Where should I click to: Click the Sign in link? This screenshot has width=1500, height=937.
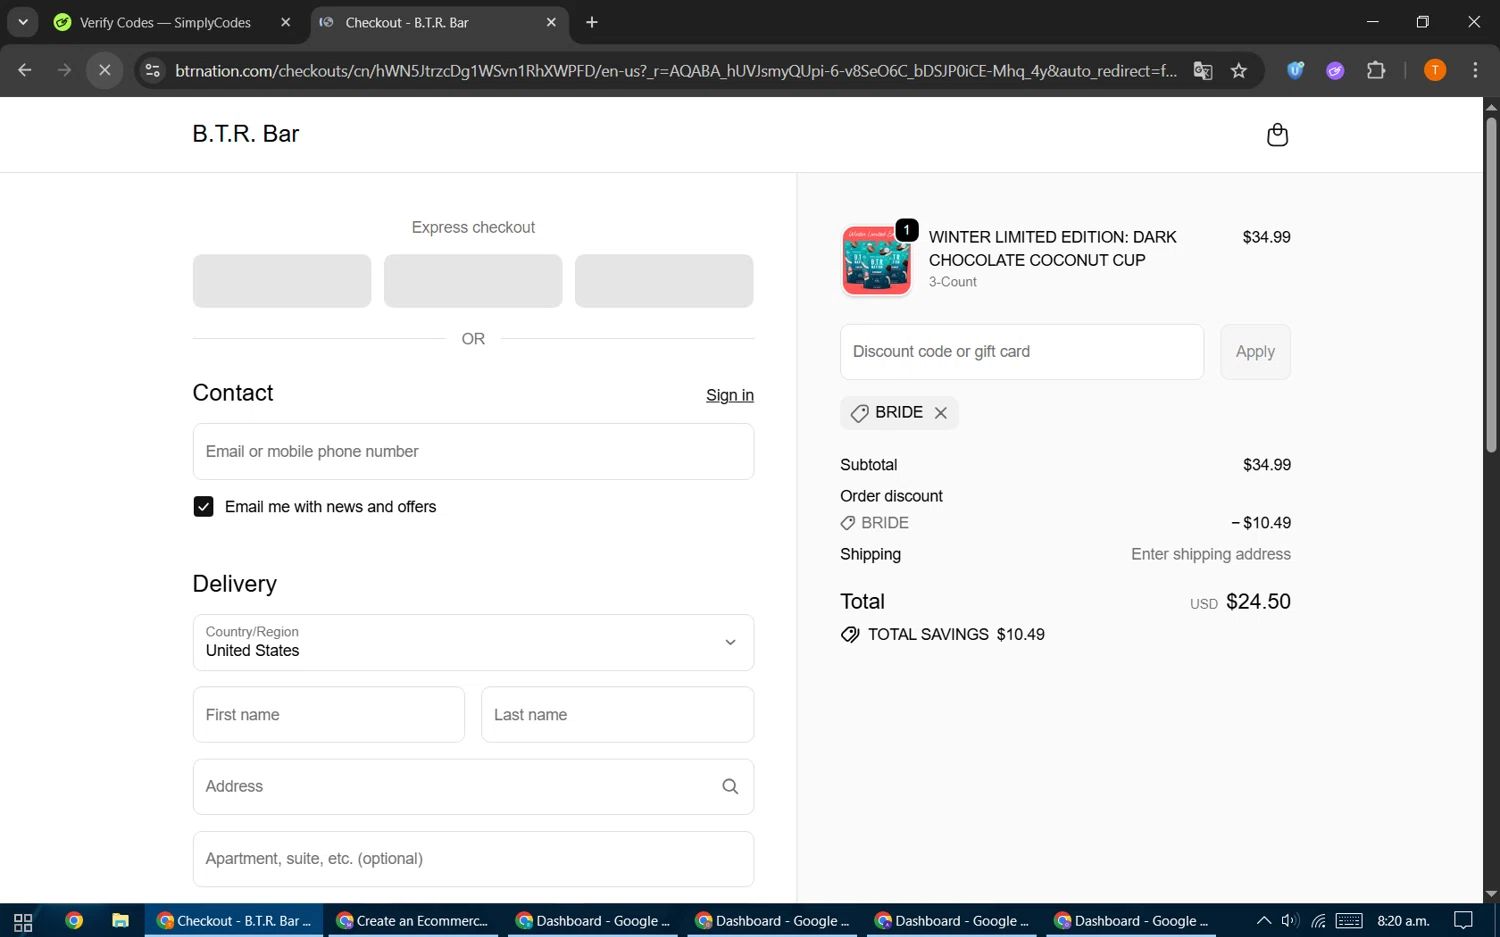click(x=730, y=395)
